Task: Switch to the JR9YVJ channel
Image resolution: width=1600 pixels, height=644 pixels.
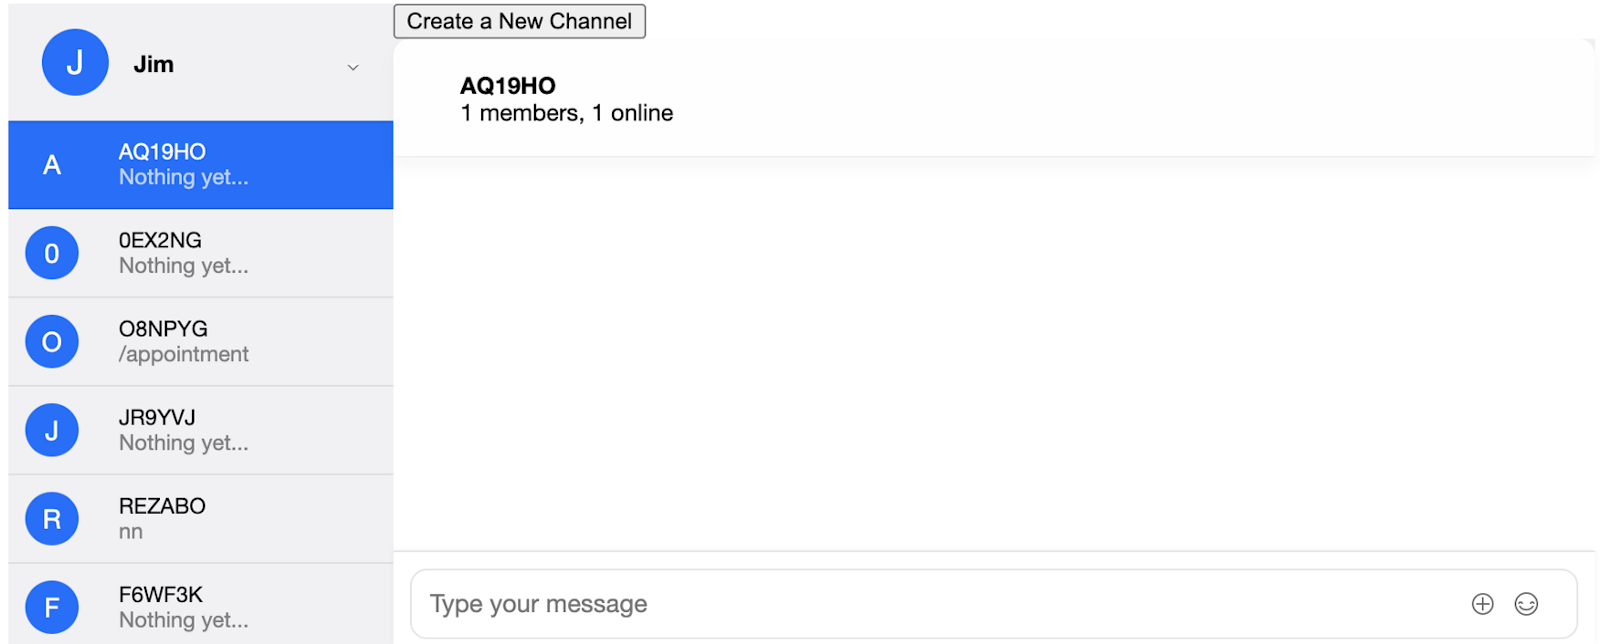Action: [x=200, y=430]
